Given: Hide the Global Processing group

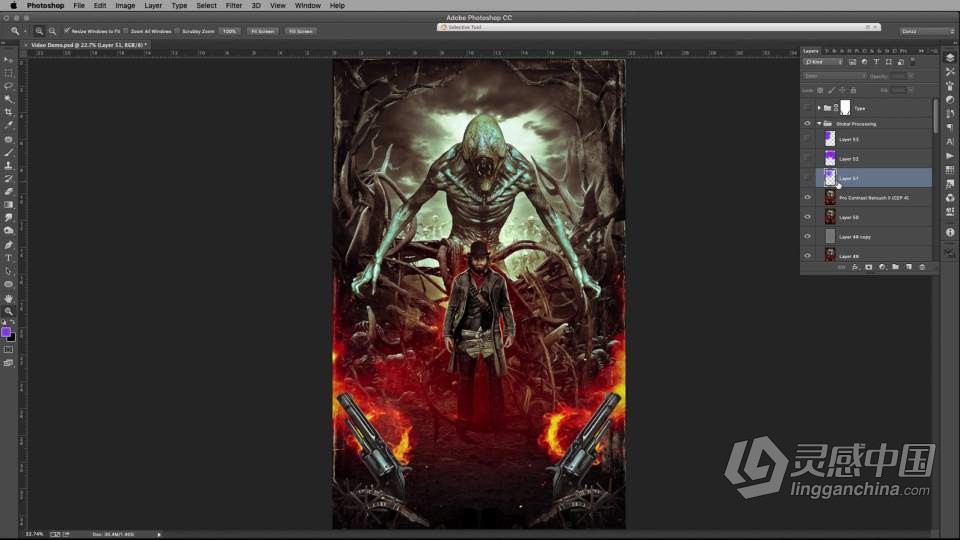Looking at the screenshot, I should [x=808, y=124].
